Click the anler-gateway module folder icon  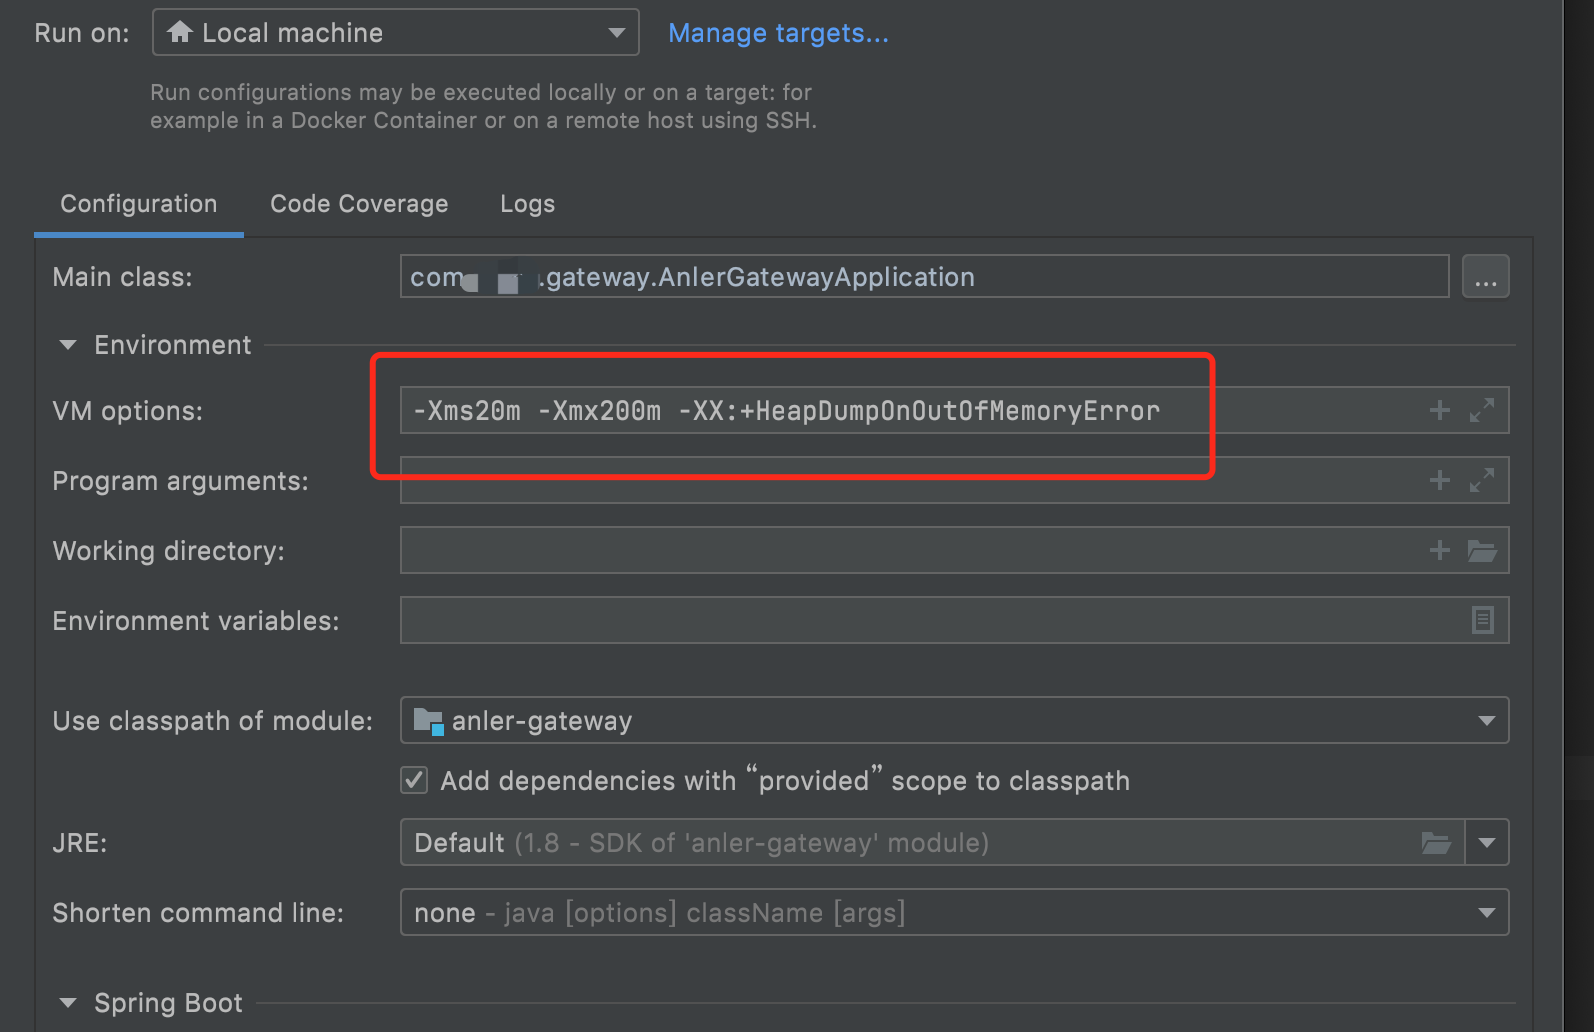[x=428, y=721]
